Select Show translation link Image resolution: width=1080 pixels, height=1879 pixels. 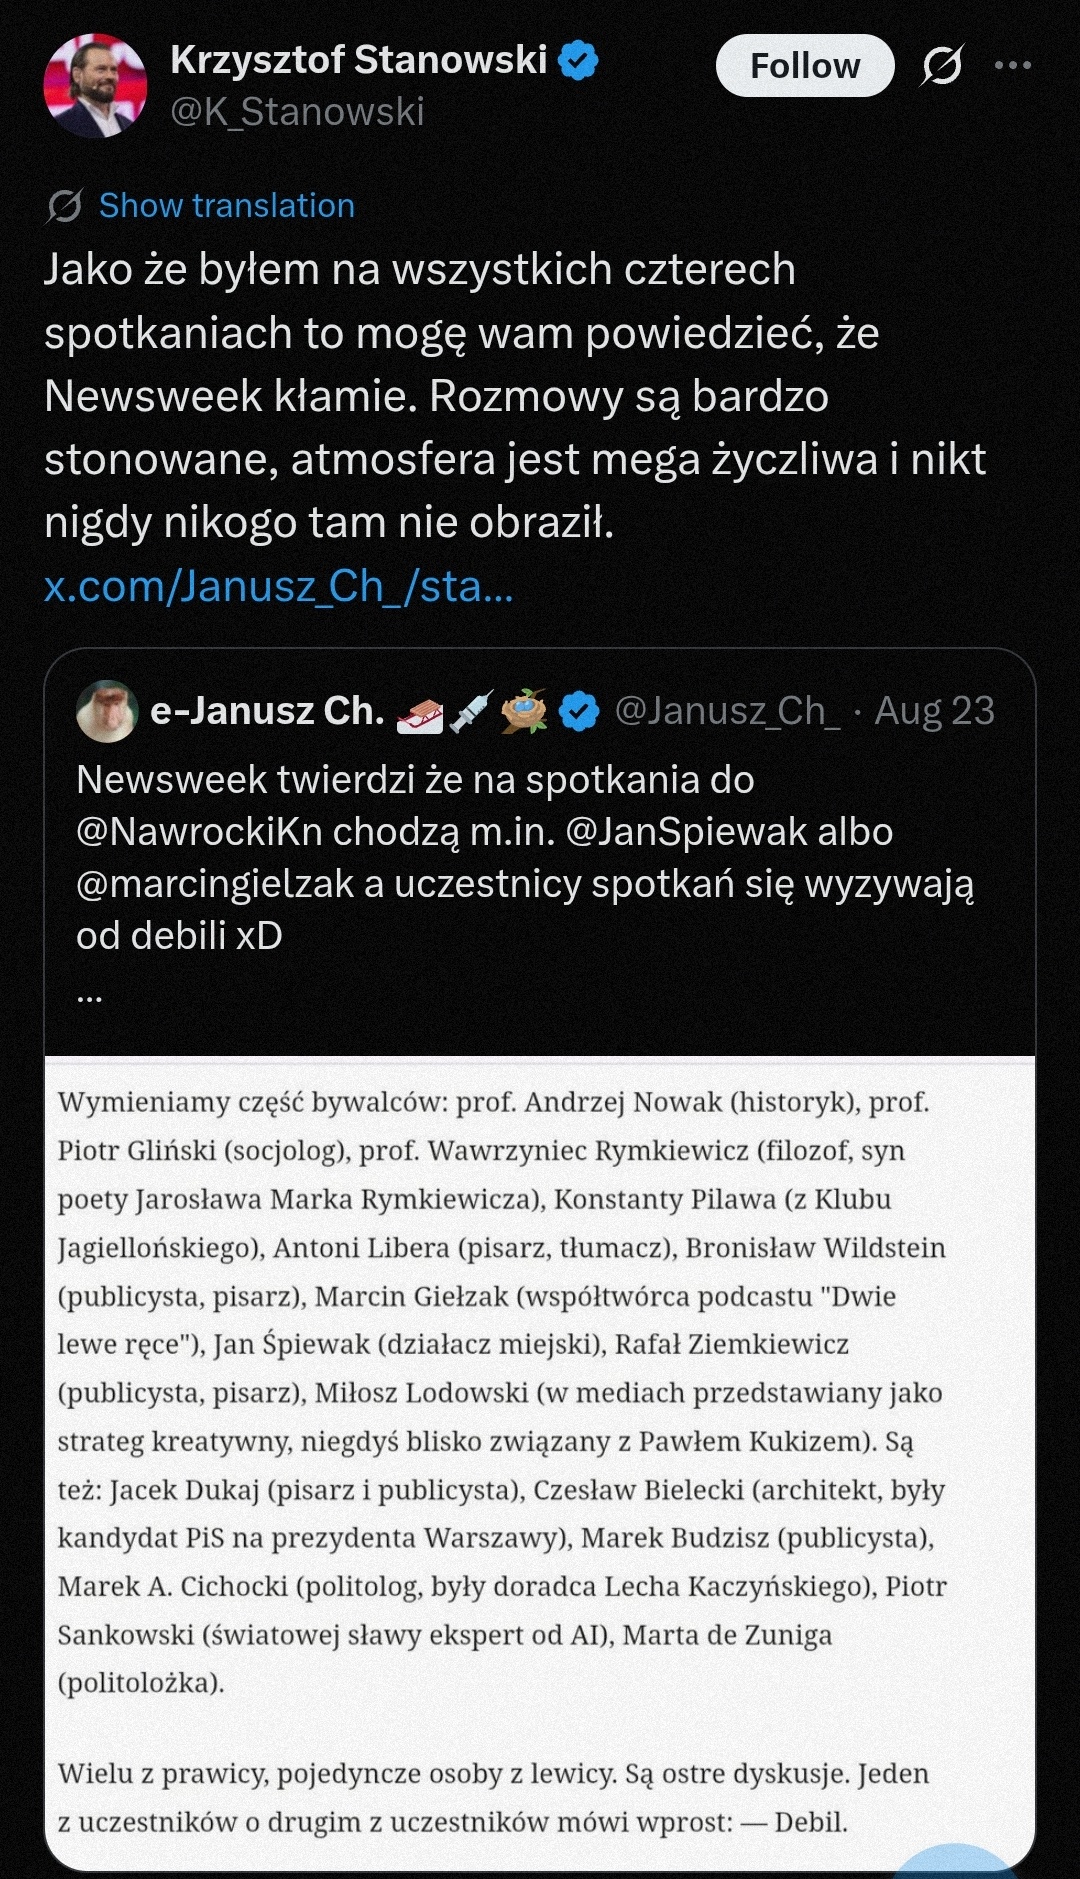click(227, 206)
